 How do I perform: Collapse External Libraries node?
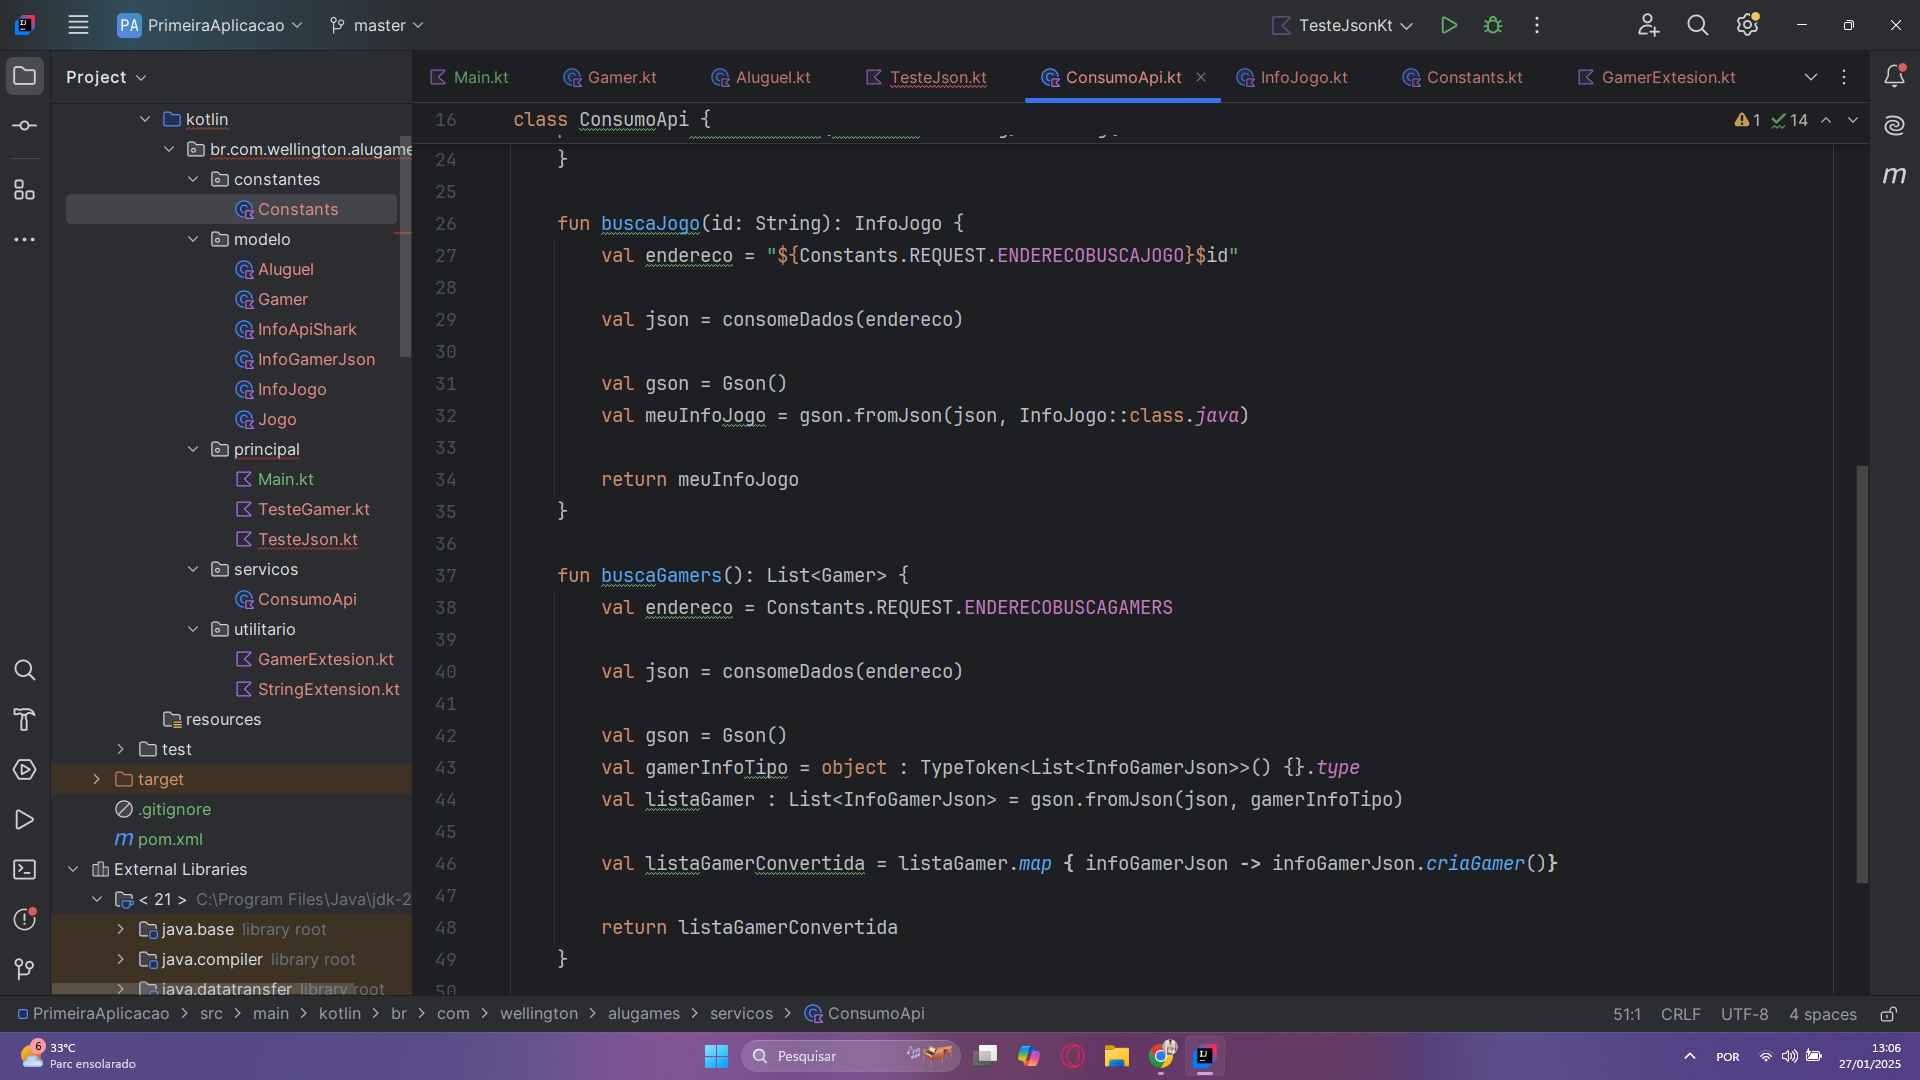click(x=73, y=869)
